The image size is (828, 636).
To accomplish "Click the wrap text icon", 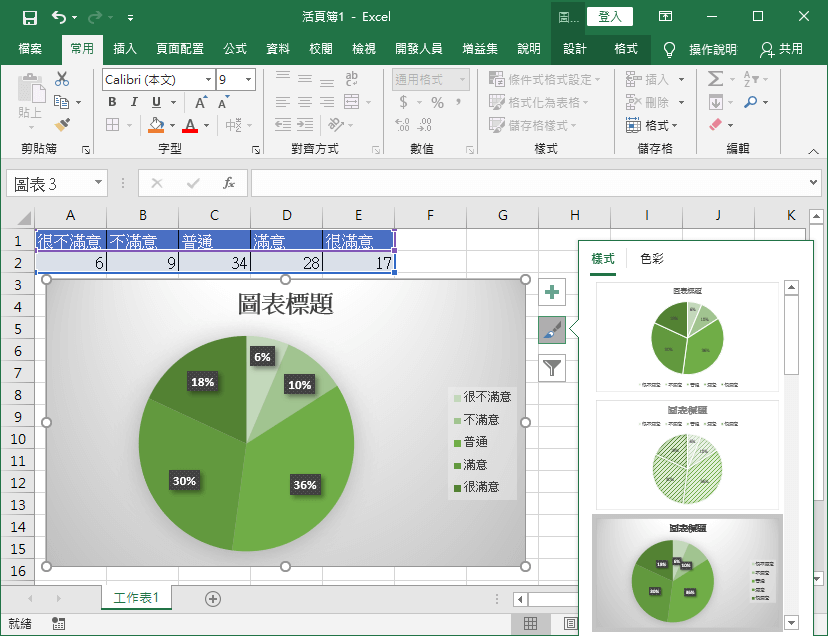I will click(x=351, y=79).
